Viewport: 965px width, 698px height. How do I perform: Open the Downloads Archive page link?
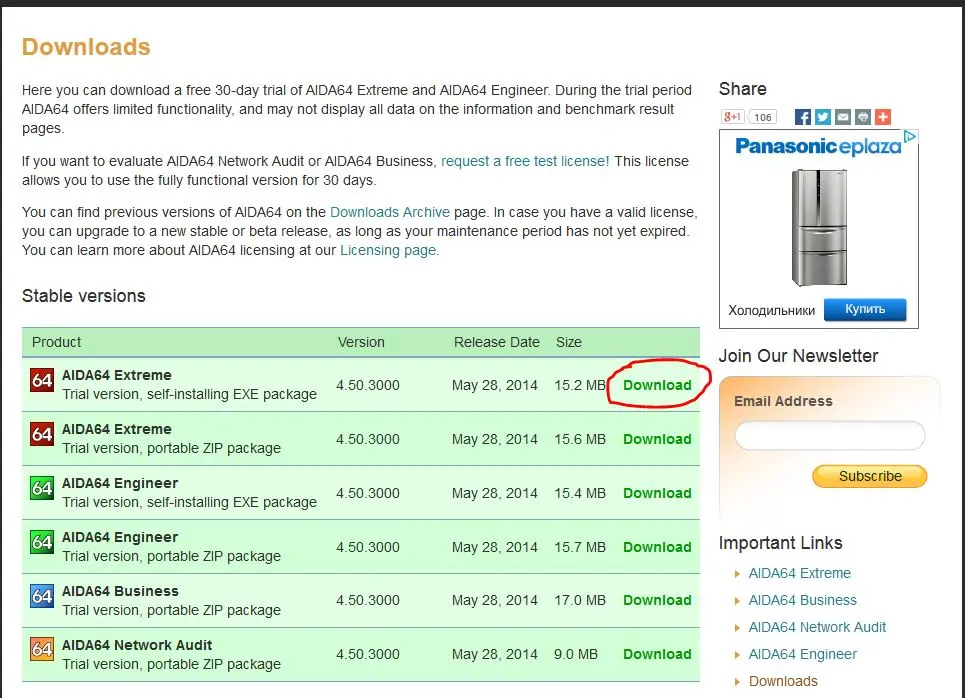coord(390,212)
